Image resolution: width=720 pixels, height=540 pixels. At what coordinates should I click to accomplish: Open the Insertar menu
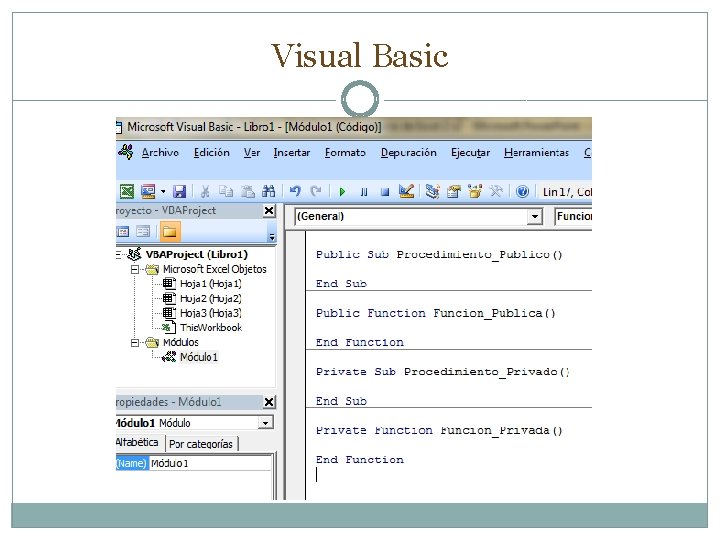[x=292, y=152]
